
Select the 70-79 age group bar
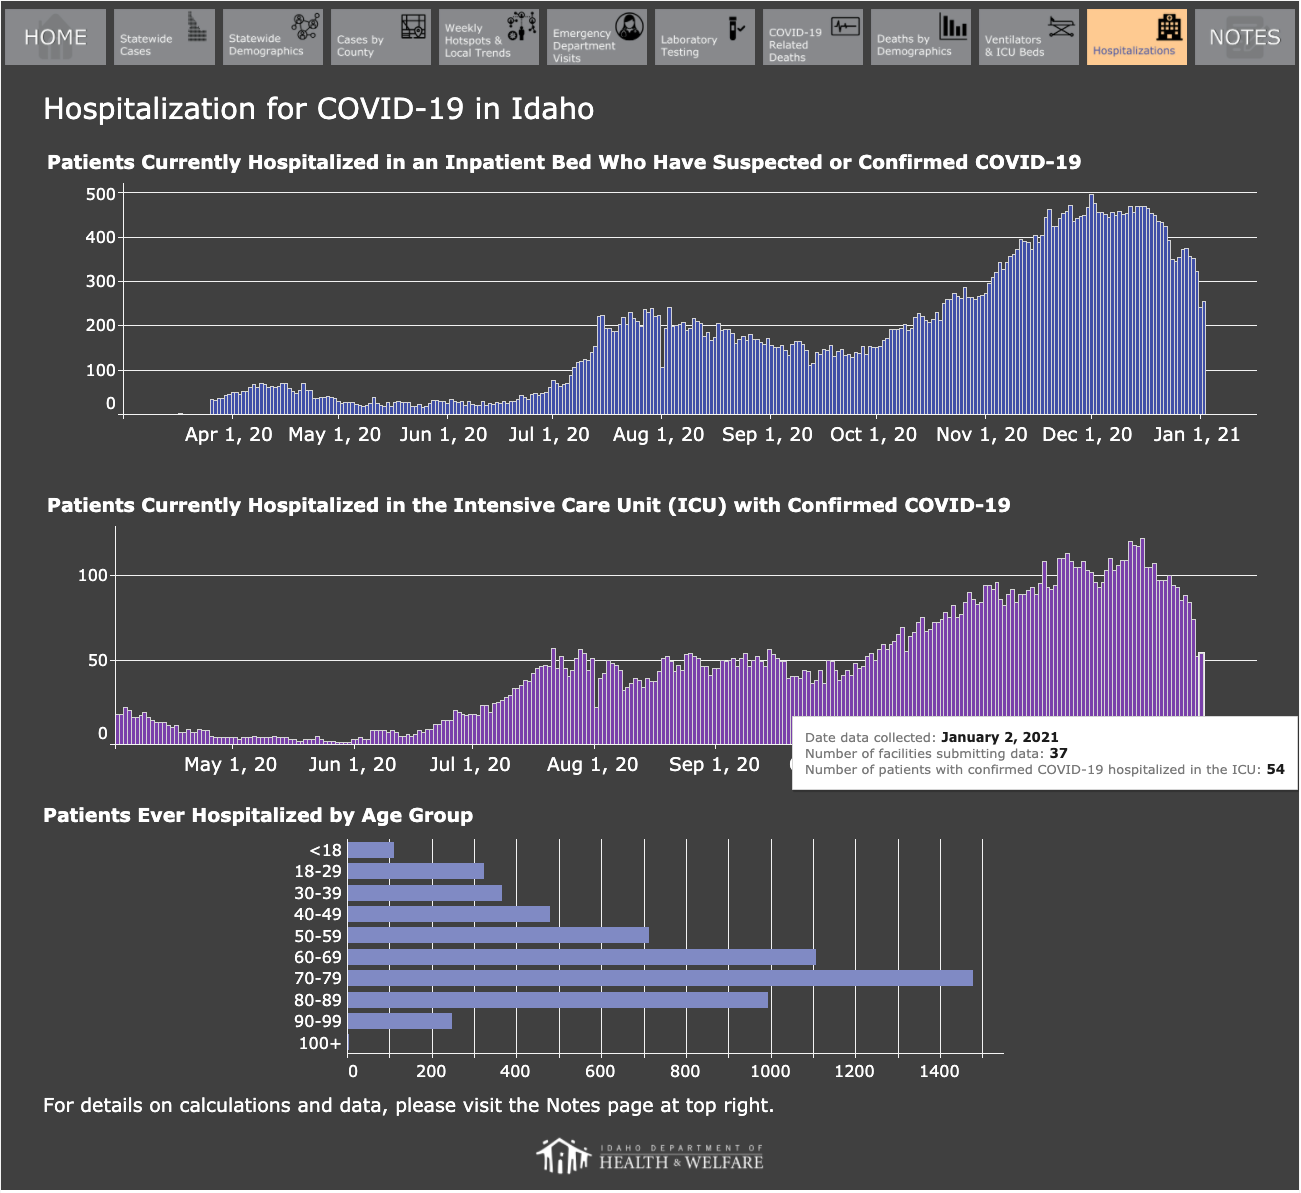660,978
